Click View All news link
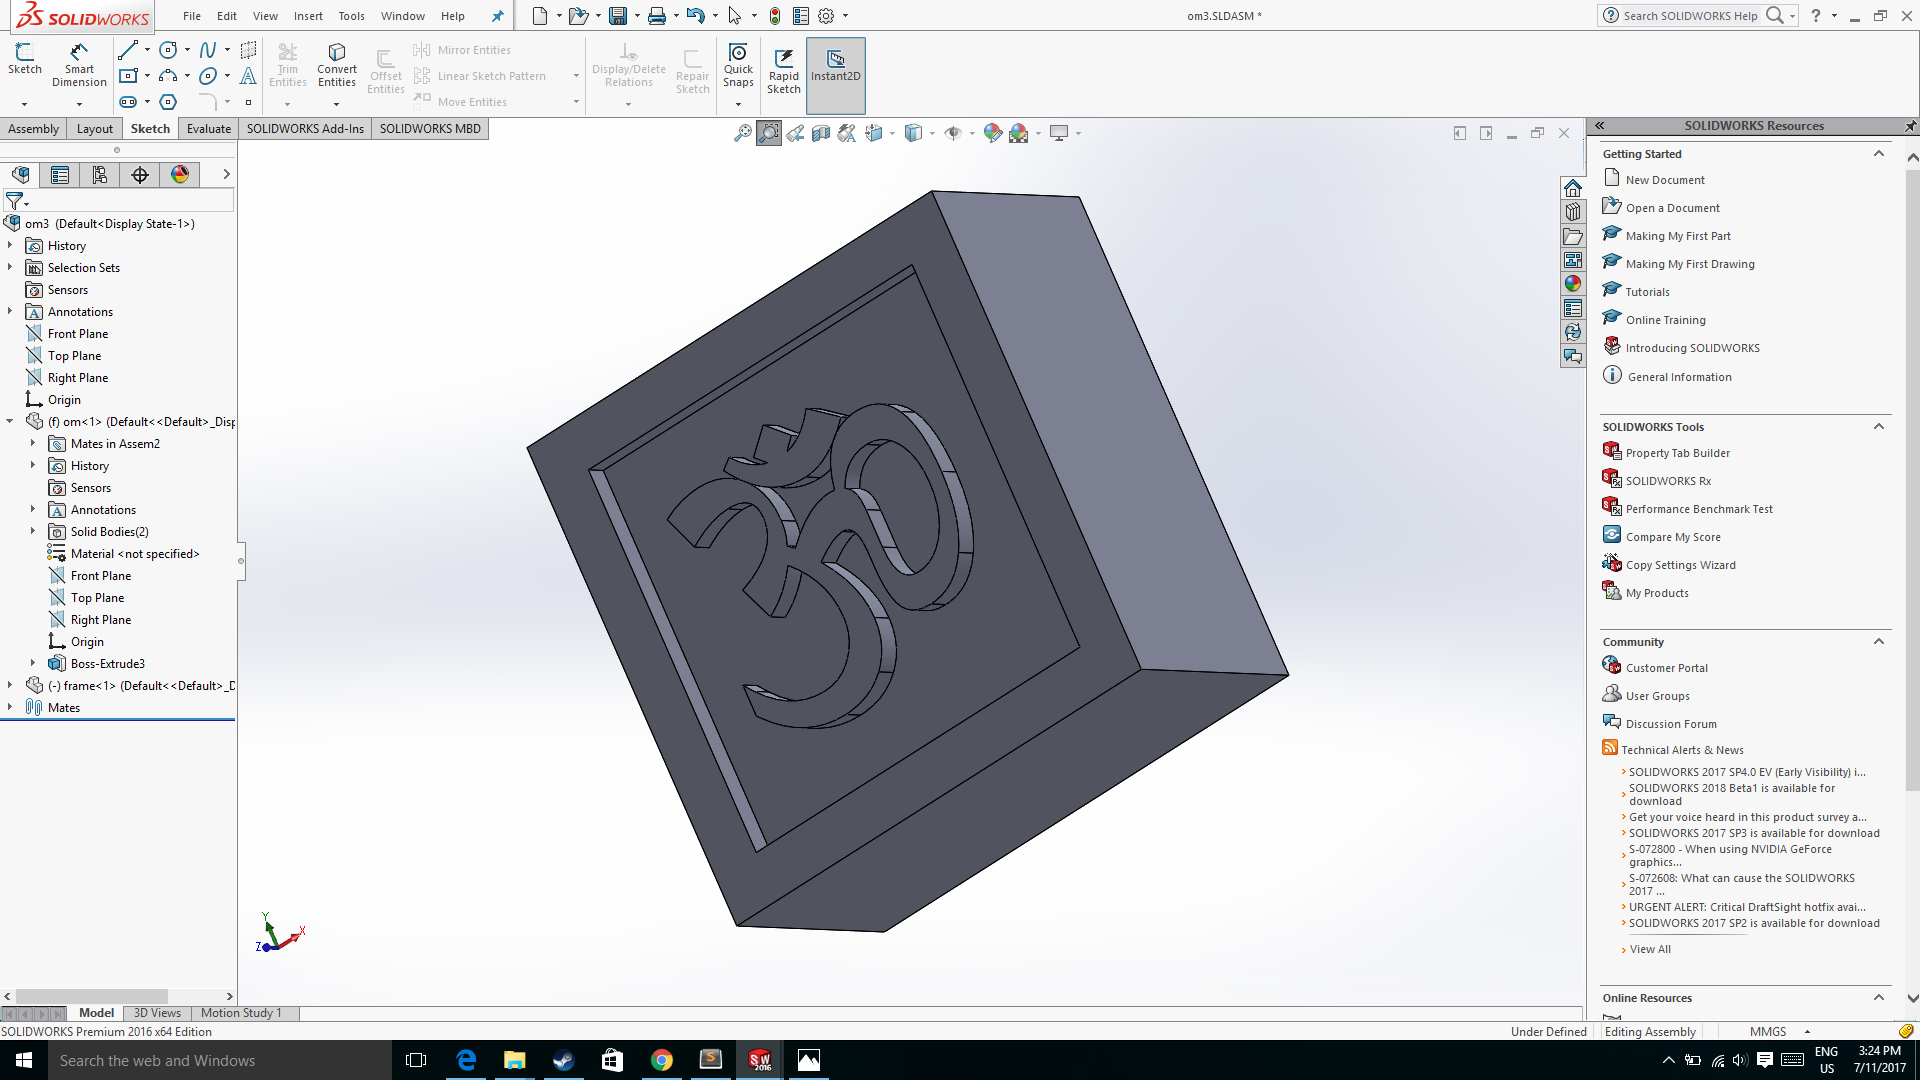The height and width of the screenshot is (1080, 1920). [1650, 949]
